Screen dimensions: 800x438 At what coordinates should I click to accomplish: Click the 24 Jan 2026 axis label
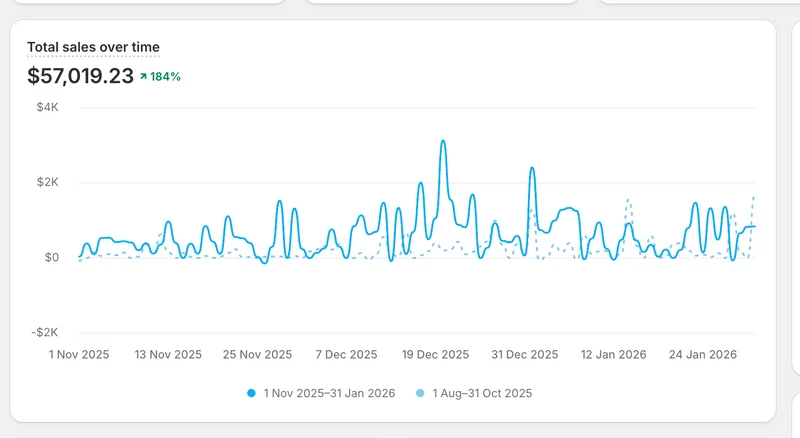[703, 354]
